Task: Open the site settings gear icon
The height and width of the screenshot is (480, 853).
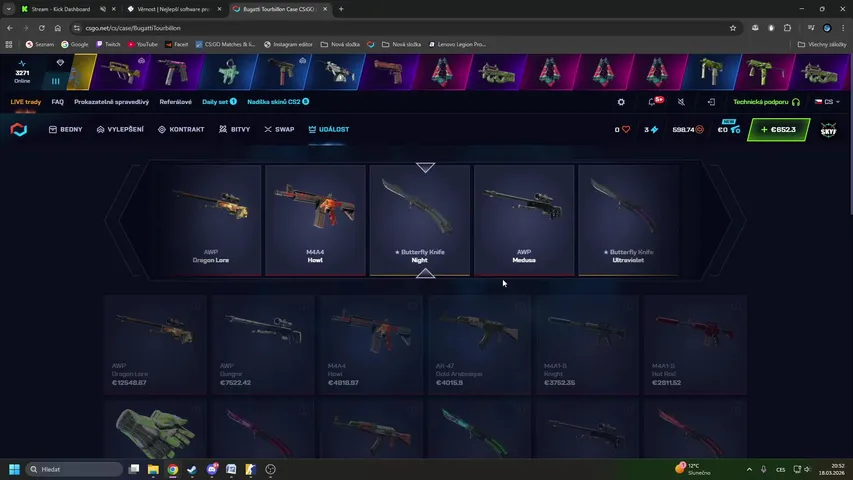Action: pos(621,102)
